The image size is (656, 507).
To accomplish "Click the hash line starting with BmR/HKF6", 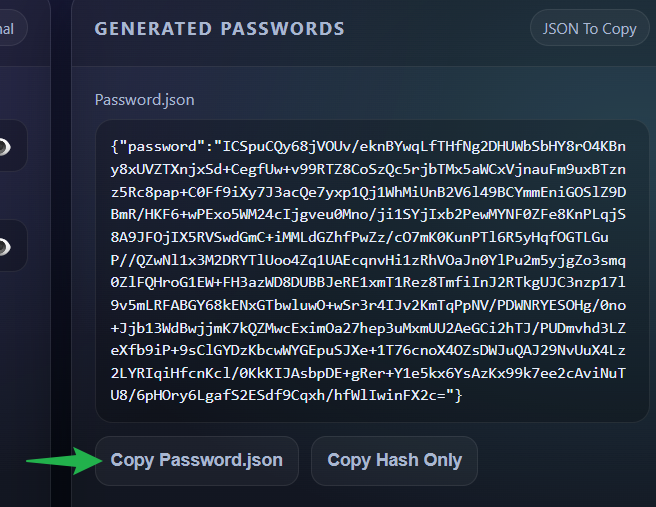I will coord(368,214).
